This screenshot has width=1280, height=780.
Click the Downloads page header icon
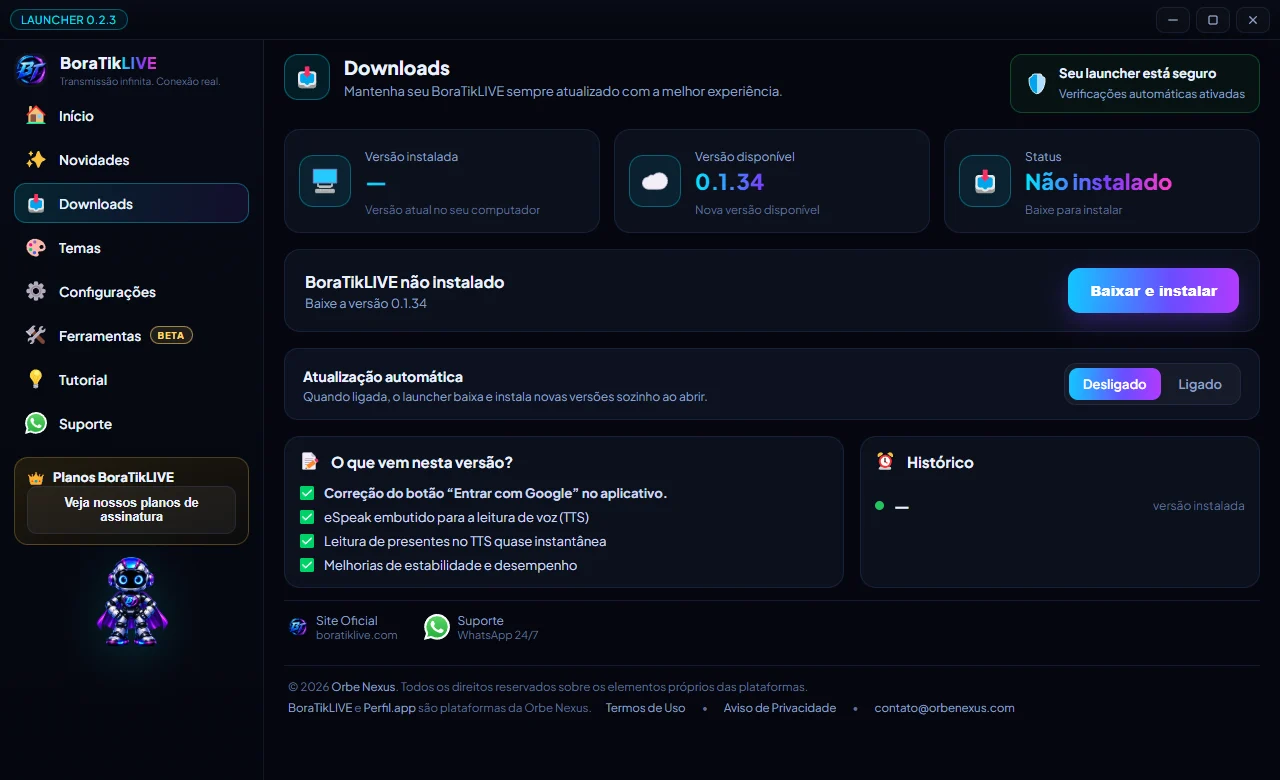click(307, 77)
